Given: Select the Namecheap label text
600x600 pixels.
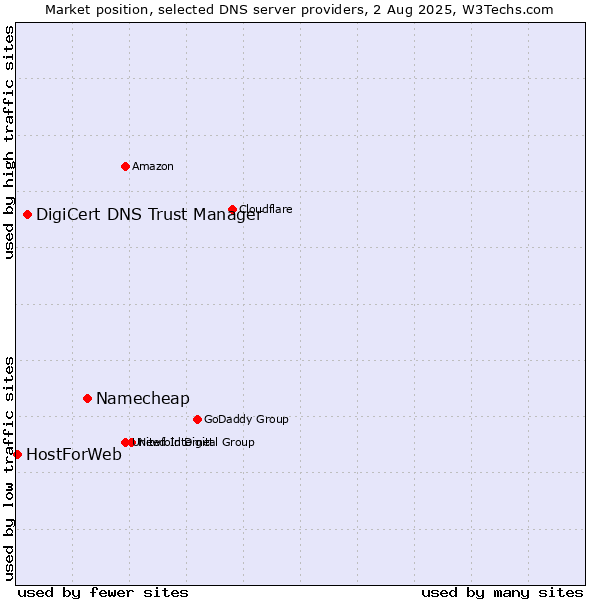Looking at the screenshot, I should click(143, 399).
